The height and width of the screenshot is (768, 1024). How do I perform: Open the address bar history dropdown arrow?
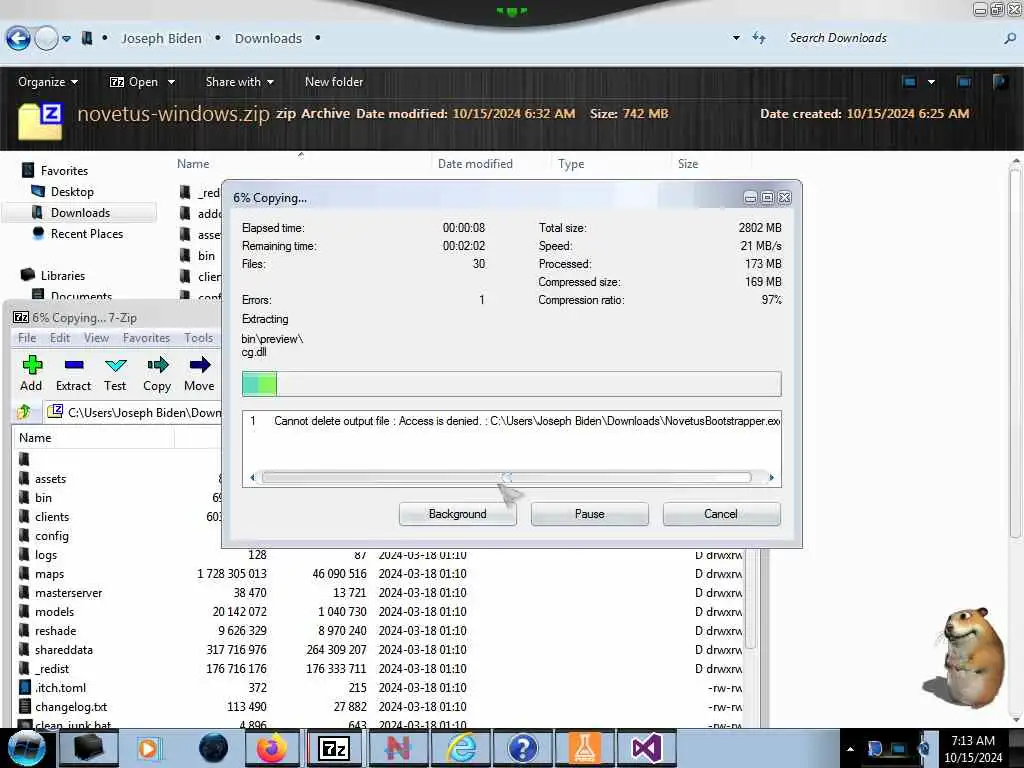737,38
